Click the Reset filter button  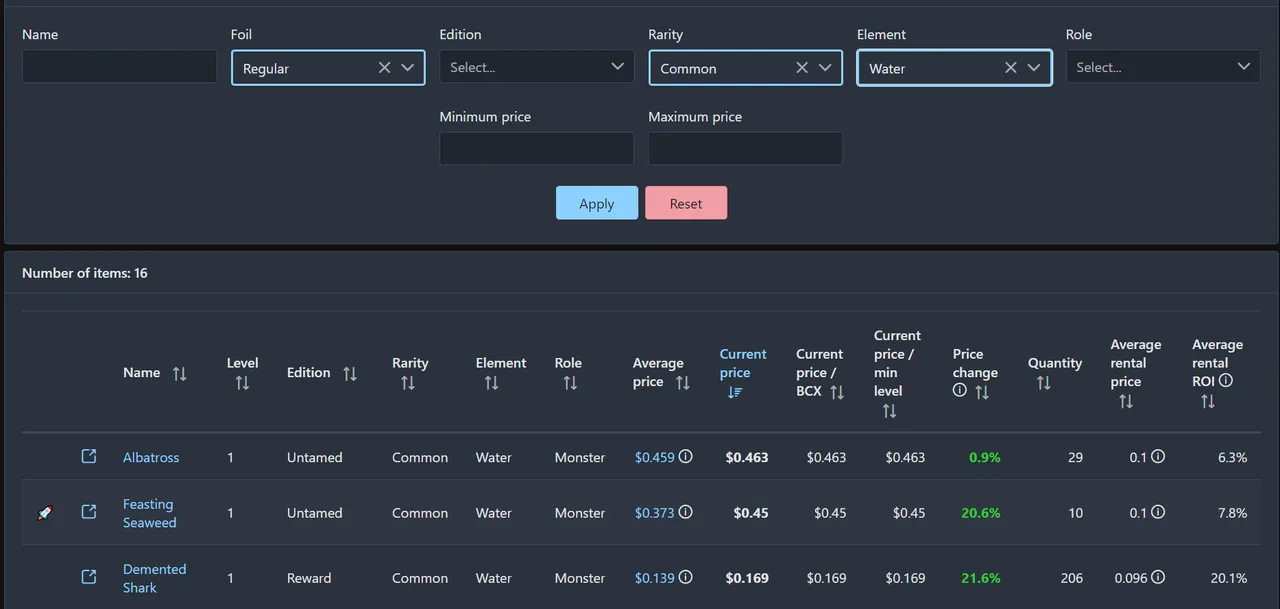[686, 203]
